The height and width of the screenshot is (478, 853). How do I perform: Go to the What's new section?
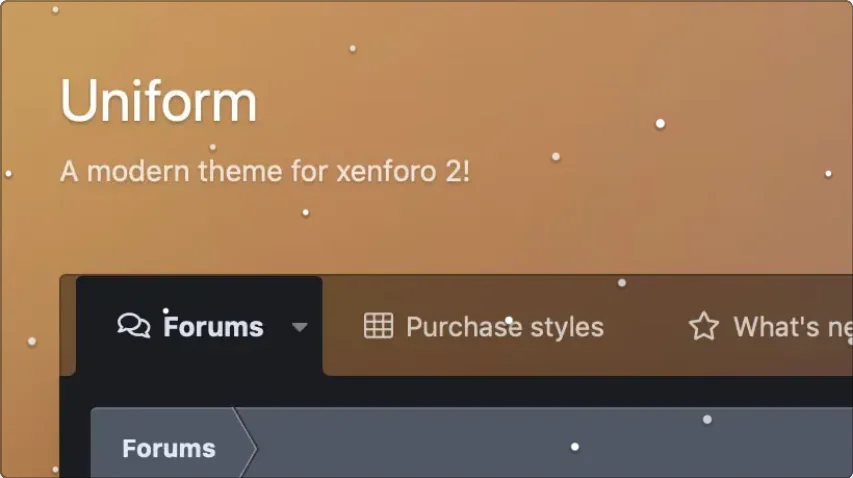click(x=771, y=326)
